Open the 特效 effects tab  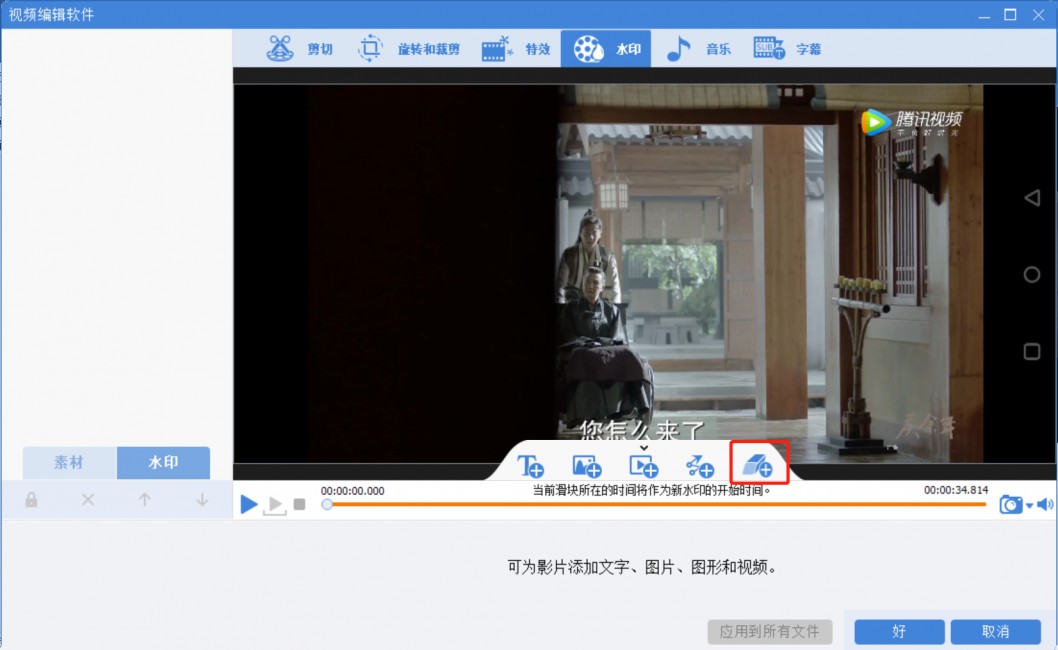tap(516, 49)
